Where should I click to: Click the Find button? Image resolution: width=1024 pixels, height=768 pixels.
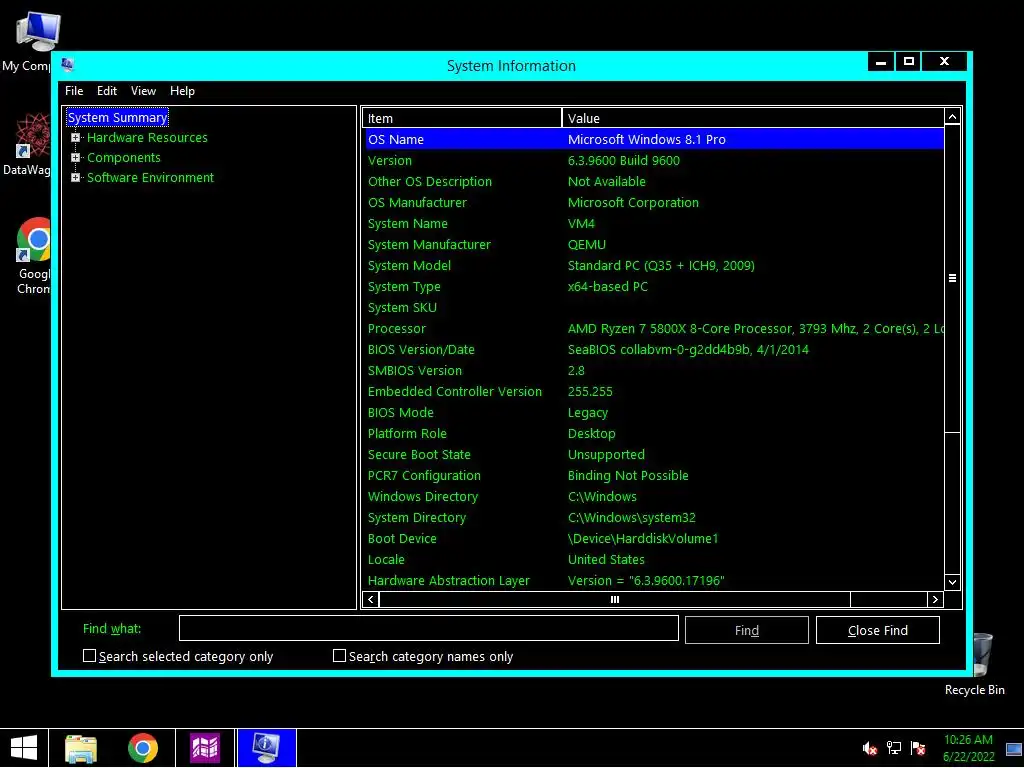pyautogui.click(x=746, y=630)
